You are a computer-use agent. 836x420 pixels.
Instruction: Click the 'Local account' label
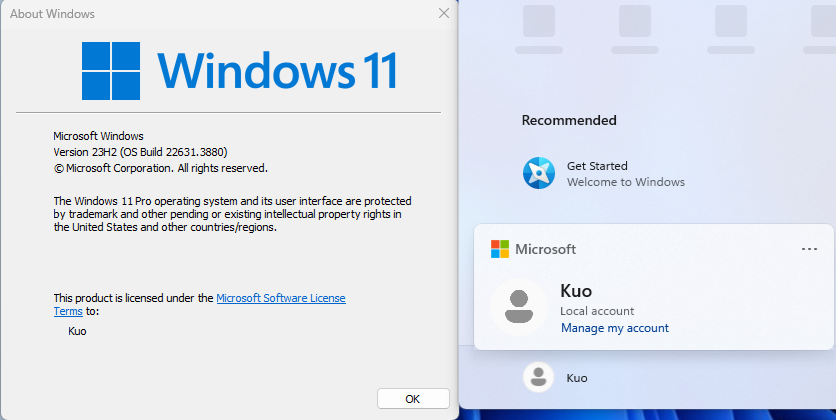[597, 311]
